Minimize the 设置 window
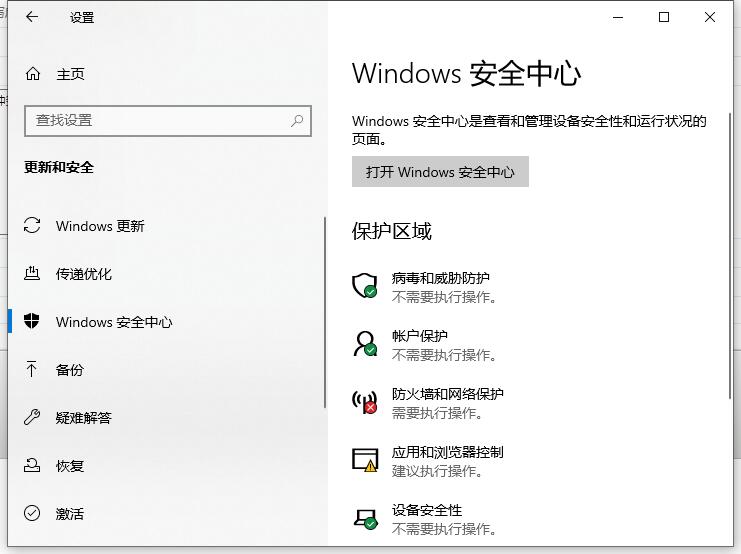 [x=618, y=17]
